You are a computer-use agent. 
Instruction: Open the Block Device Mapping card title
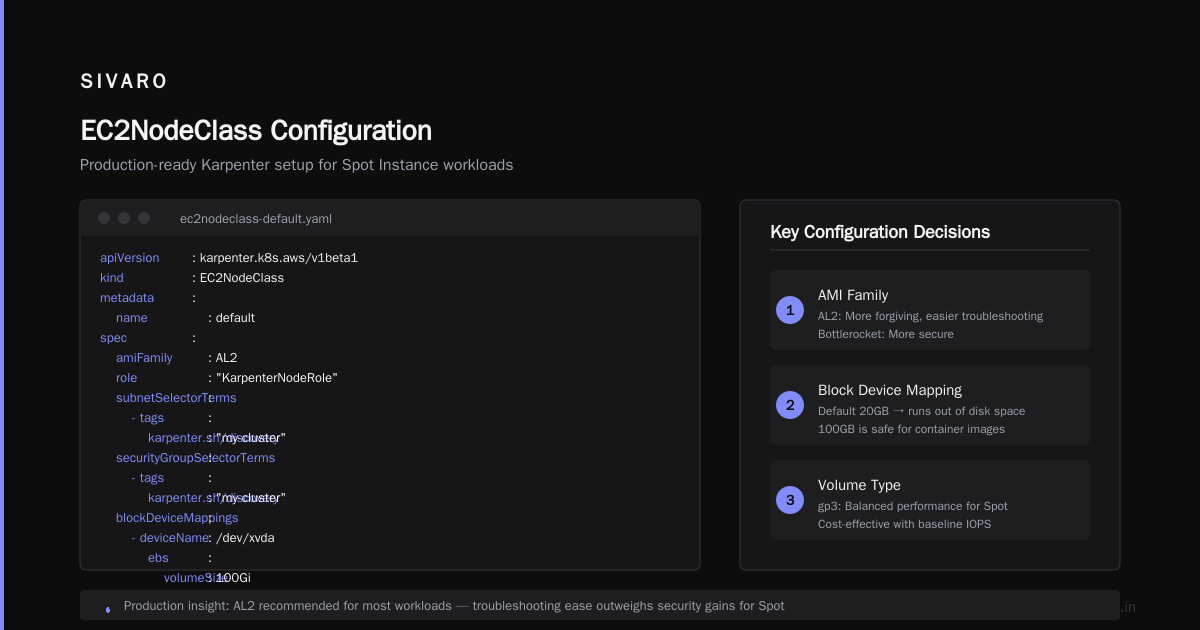coord(890,390)
